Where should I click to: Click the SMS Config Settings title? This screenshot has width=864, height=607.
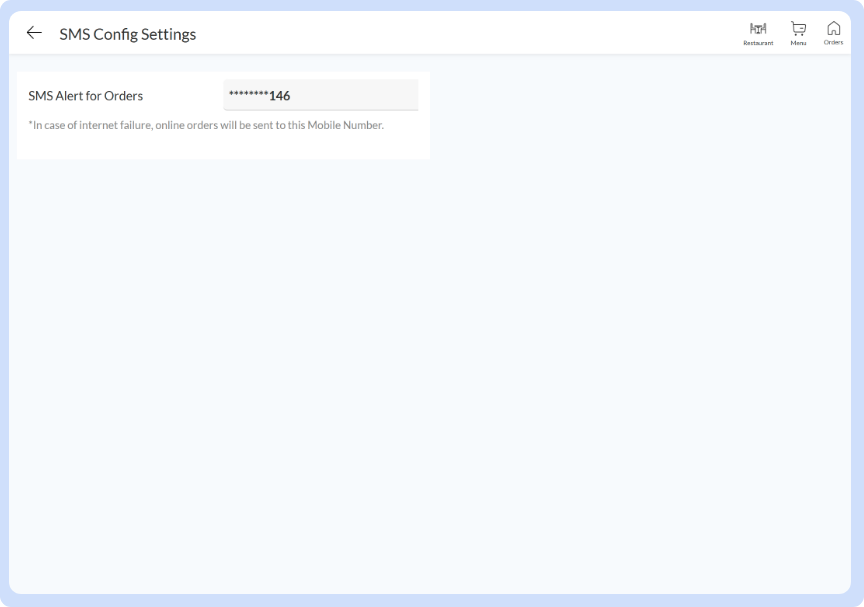point(128,33)
